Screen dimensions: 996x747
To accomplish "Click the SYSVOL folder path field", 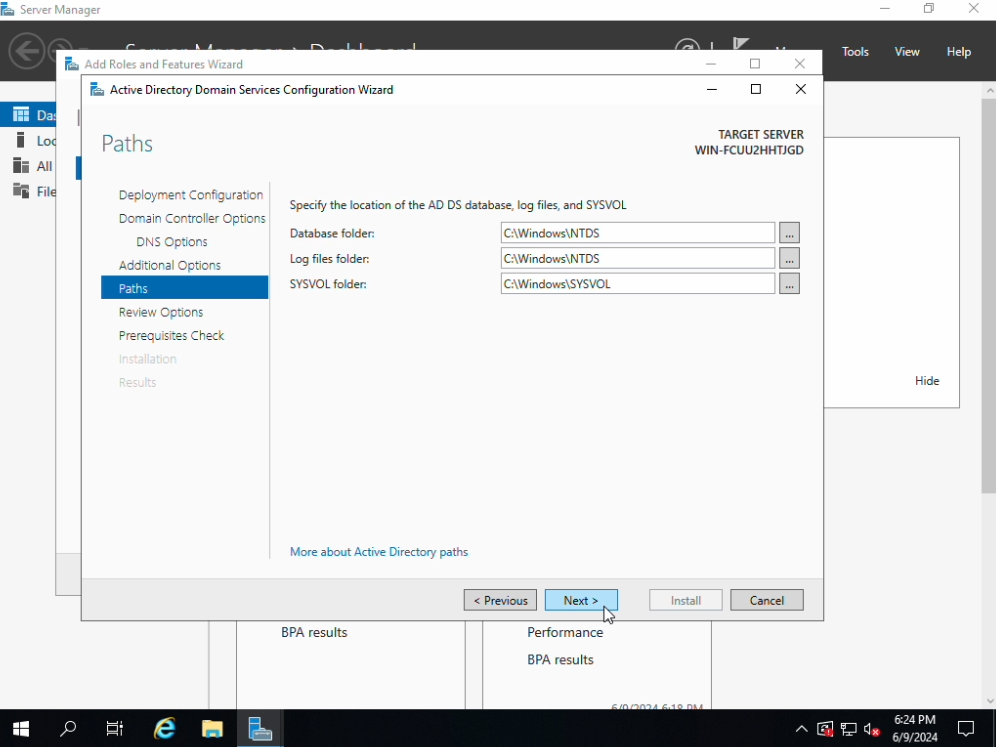I will [637, 284].
